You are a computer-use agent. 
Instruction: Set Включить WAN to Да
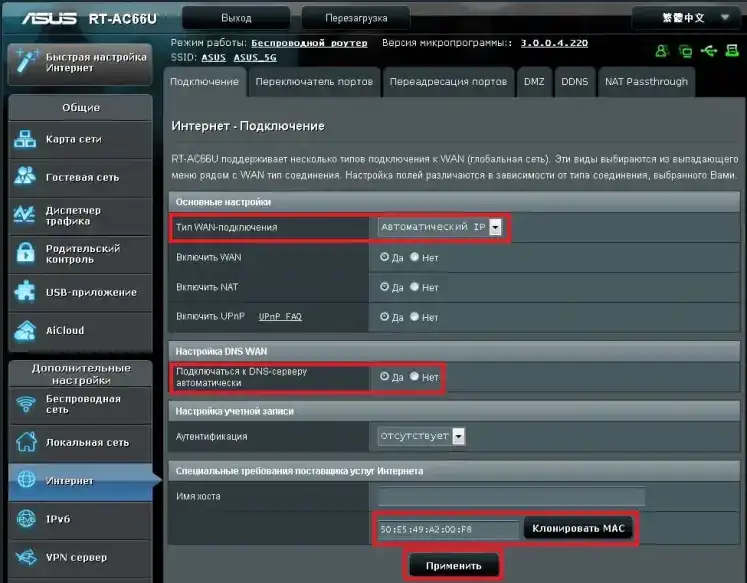pyautogui.click(x=384, y=257)
